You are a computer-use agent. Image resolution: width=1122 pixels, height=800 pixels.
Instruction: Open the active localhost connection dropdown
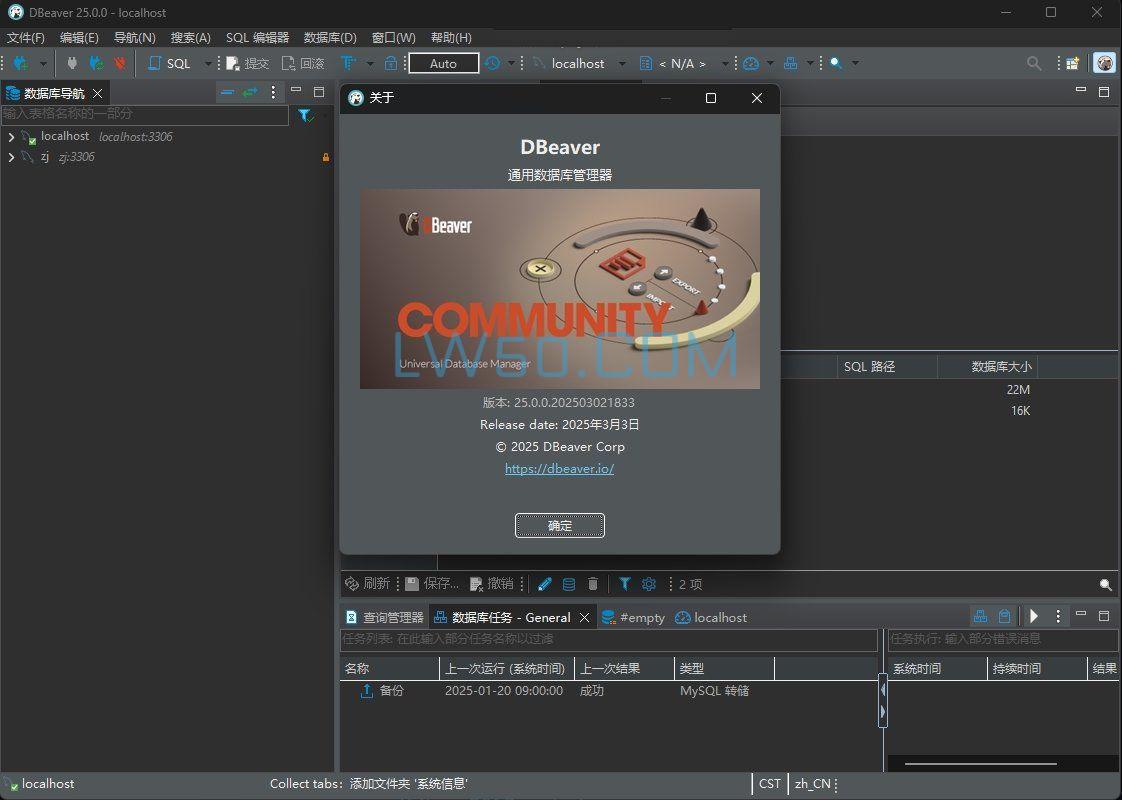point(578,63)
